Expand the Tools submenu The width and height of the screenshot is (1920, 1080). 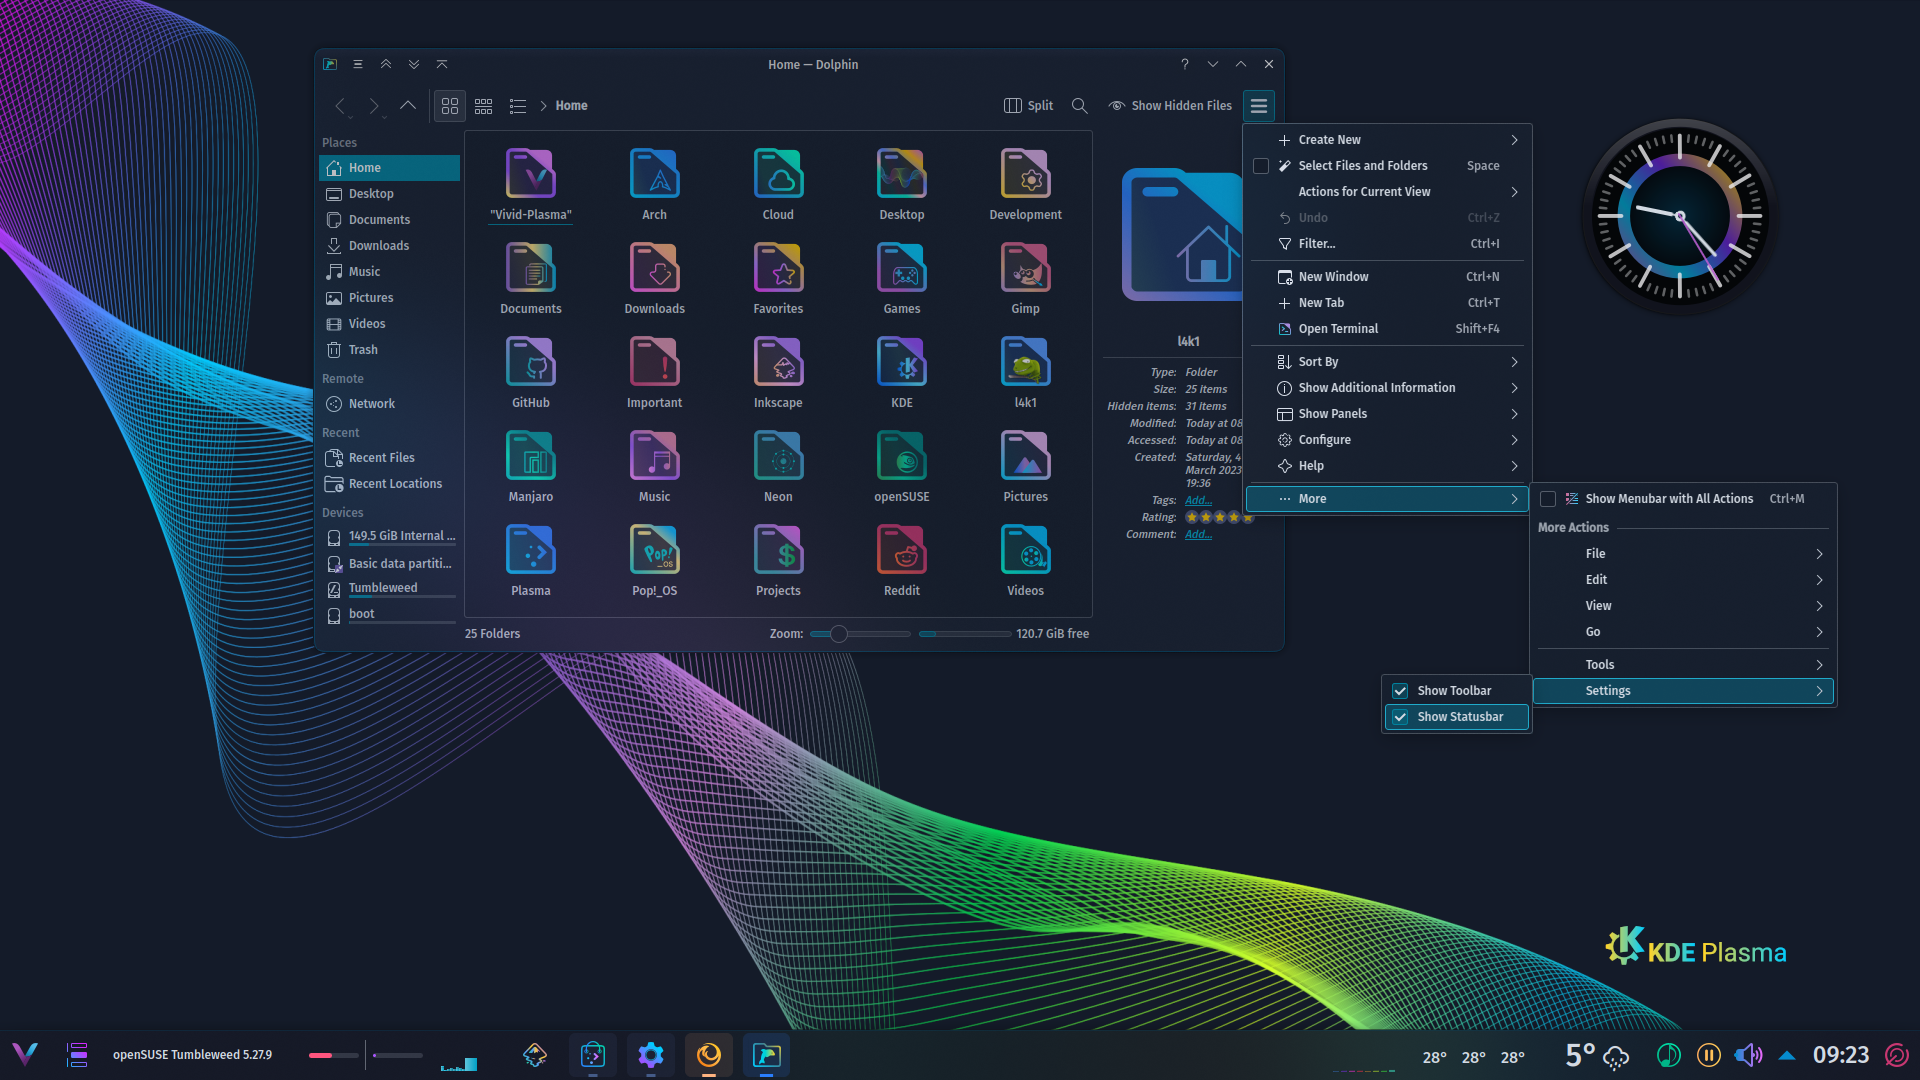click(x=1683, y=665)
